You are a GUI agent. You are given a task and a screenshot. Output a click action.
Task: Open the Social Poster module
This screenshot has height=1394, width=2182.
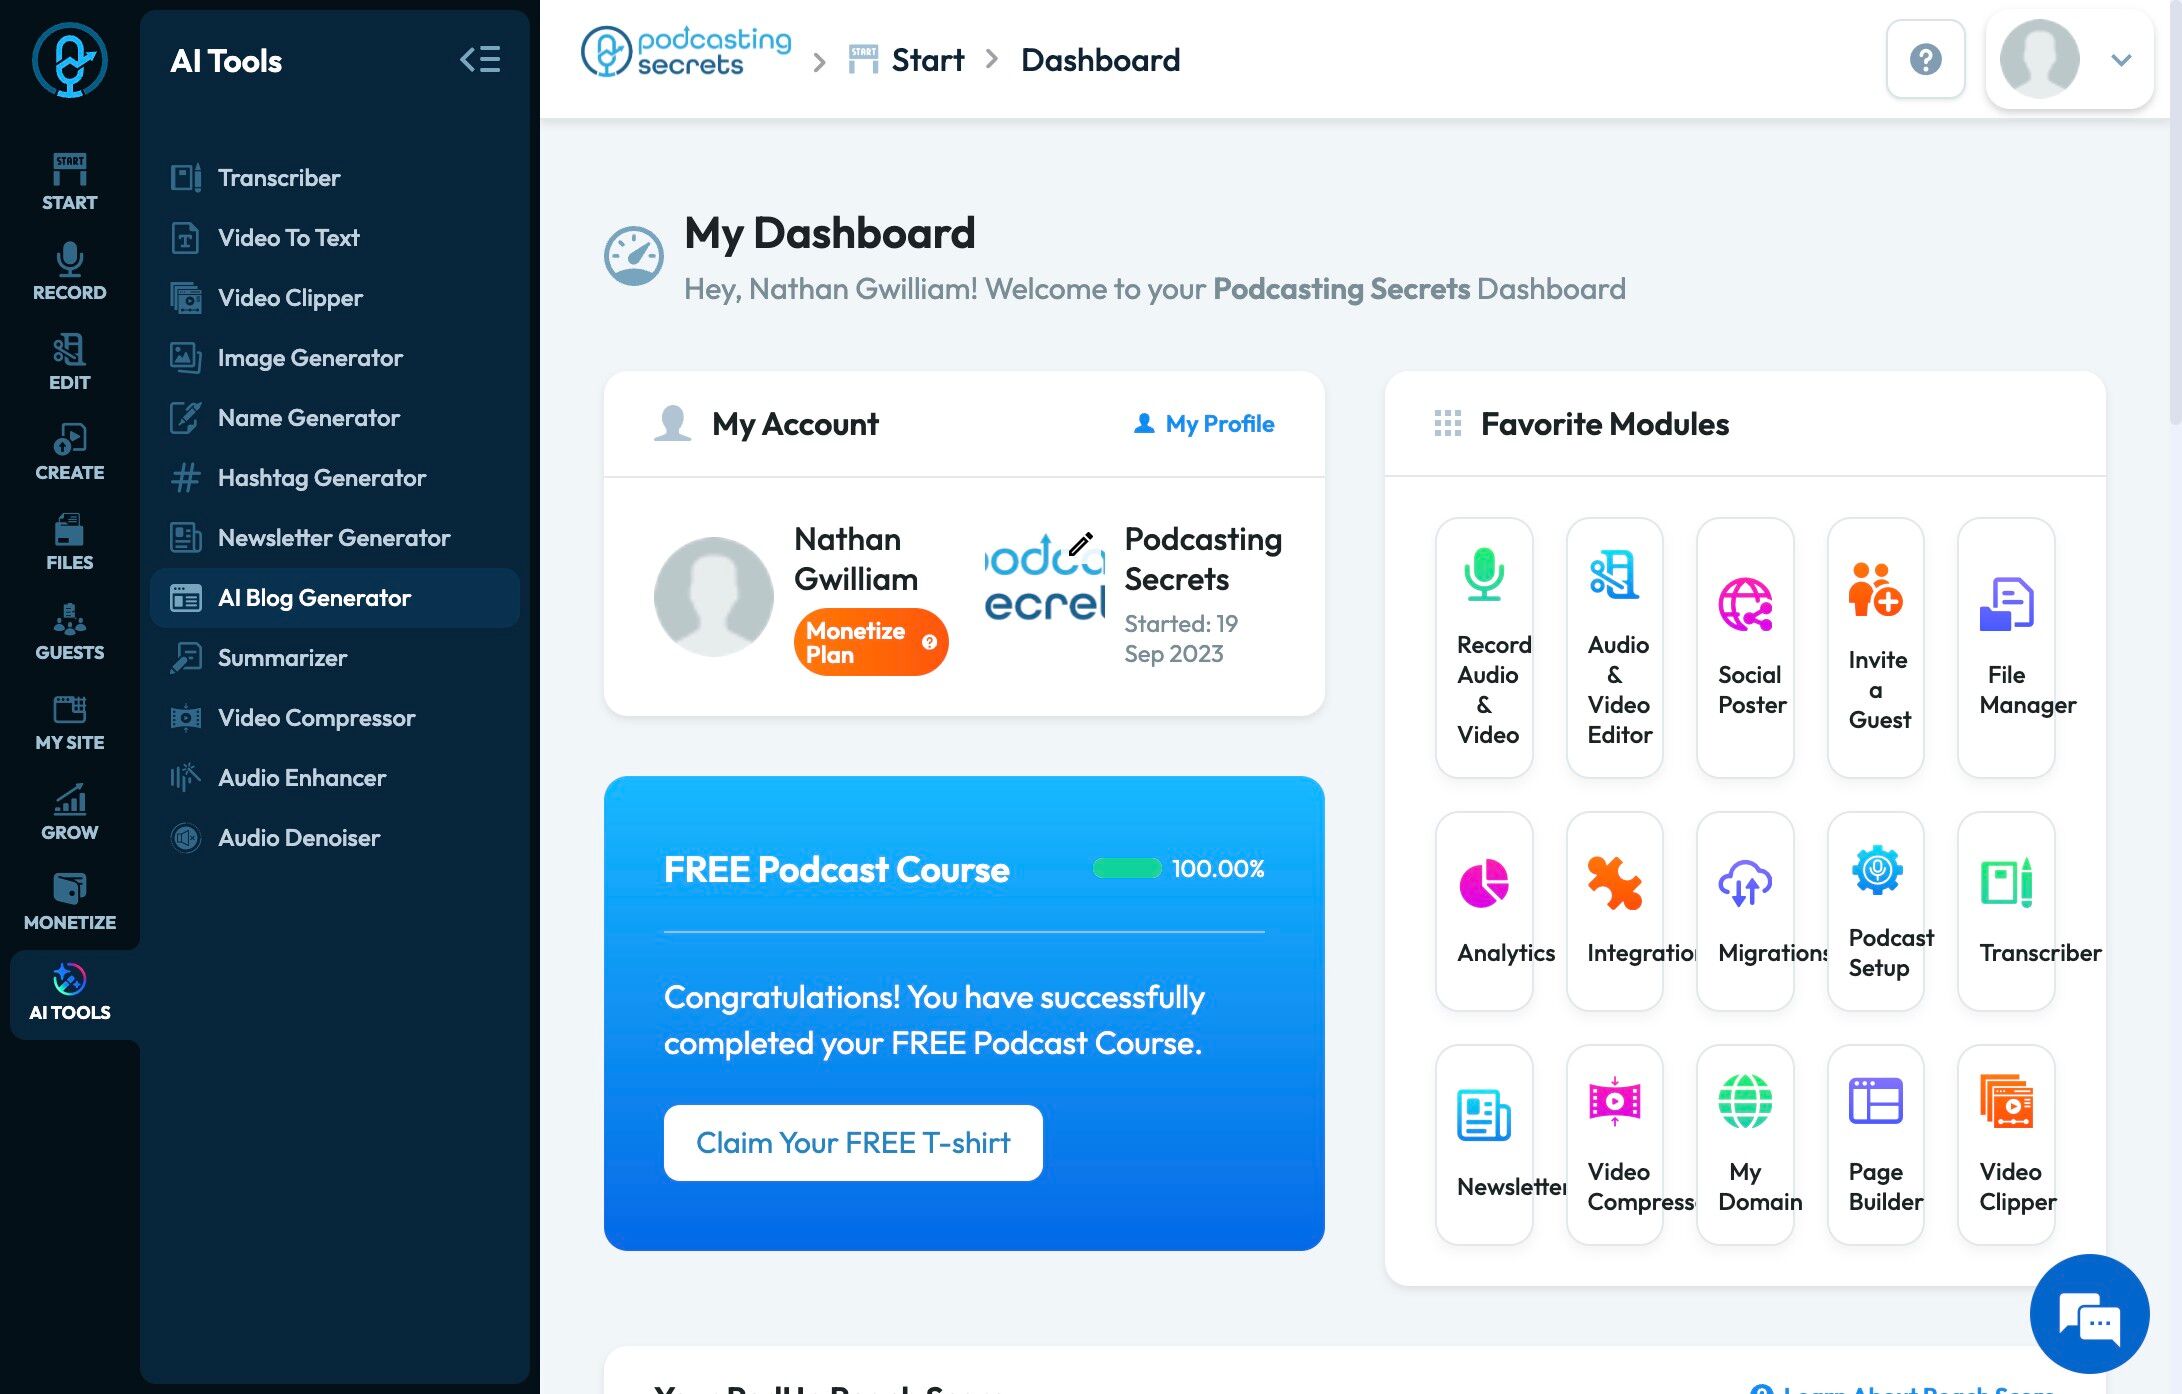tap(1745, 647)
